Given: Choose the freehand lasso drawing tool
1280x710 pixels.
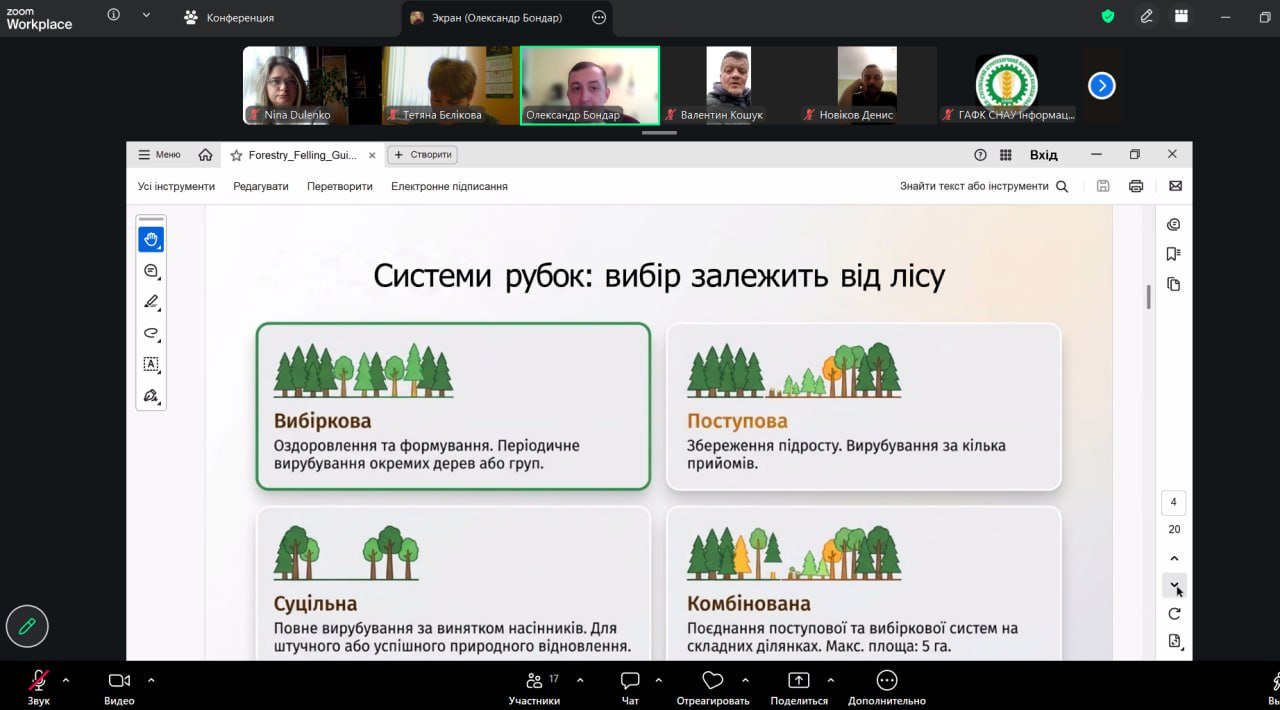Looking at the screenshot, I should [x=151, y=333].
